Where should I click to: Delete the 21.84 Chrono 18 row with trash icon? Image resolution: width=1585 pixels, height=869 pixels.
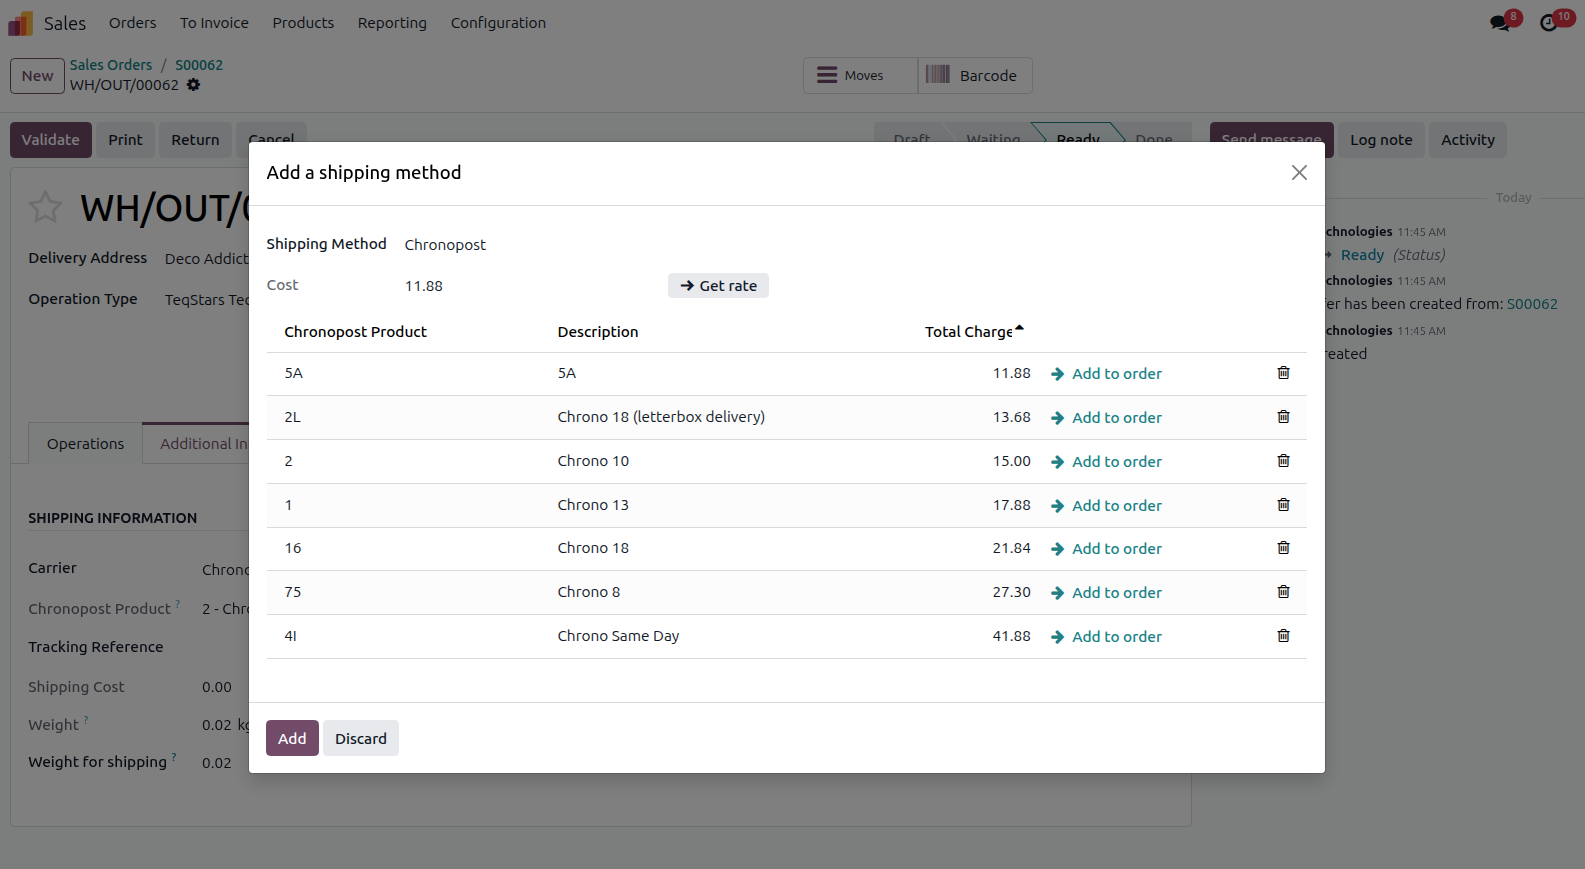pyautogui.click(x=1283, y=548)
